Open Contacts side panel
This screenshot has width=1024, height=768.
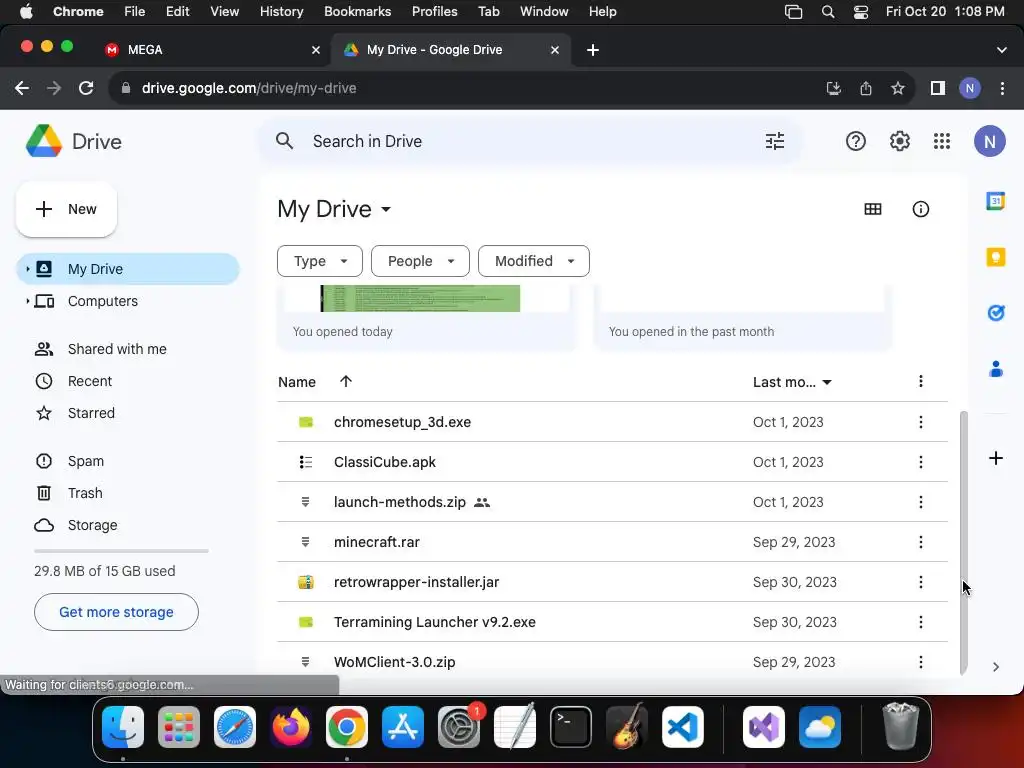[x=995, y=369]
